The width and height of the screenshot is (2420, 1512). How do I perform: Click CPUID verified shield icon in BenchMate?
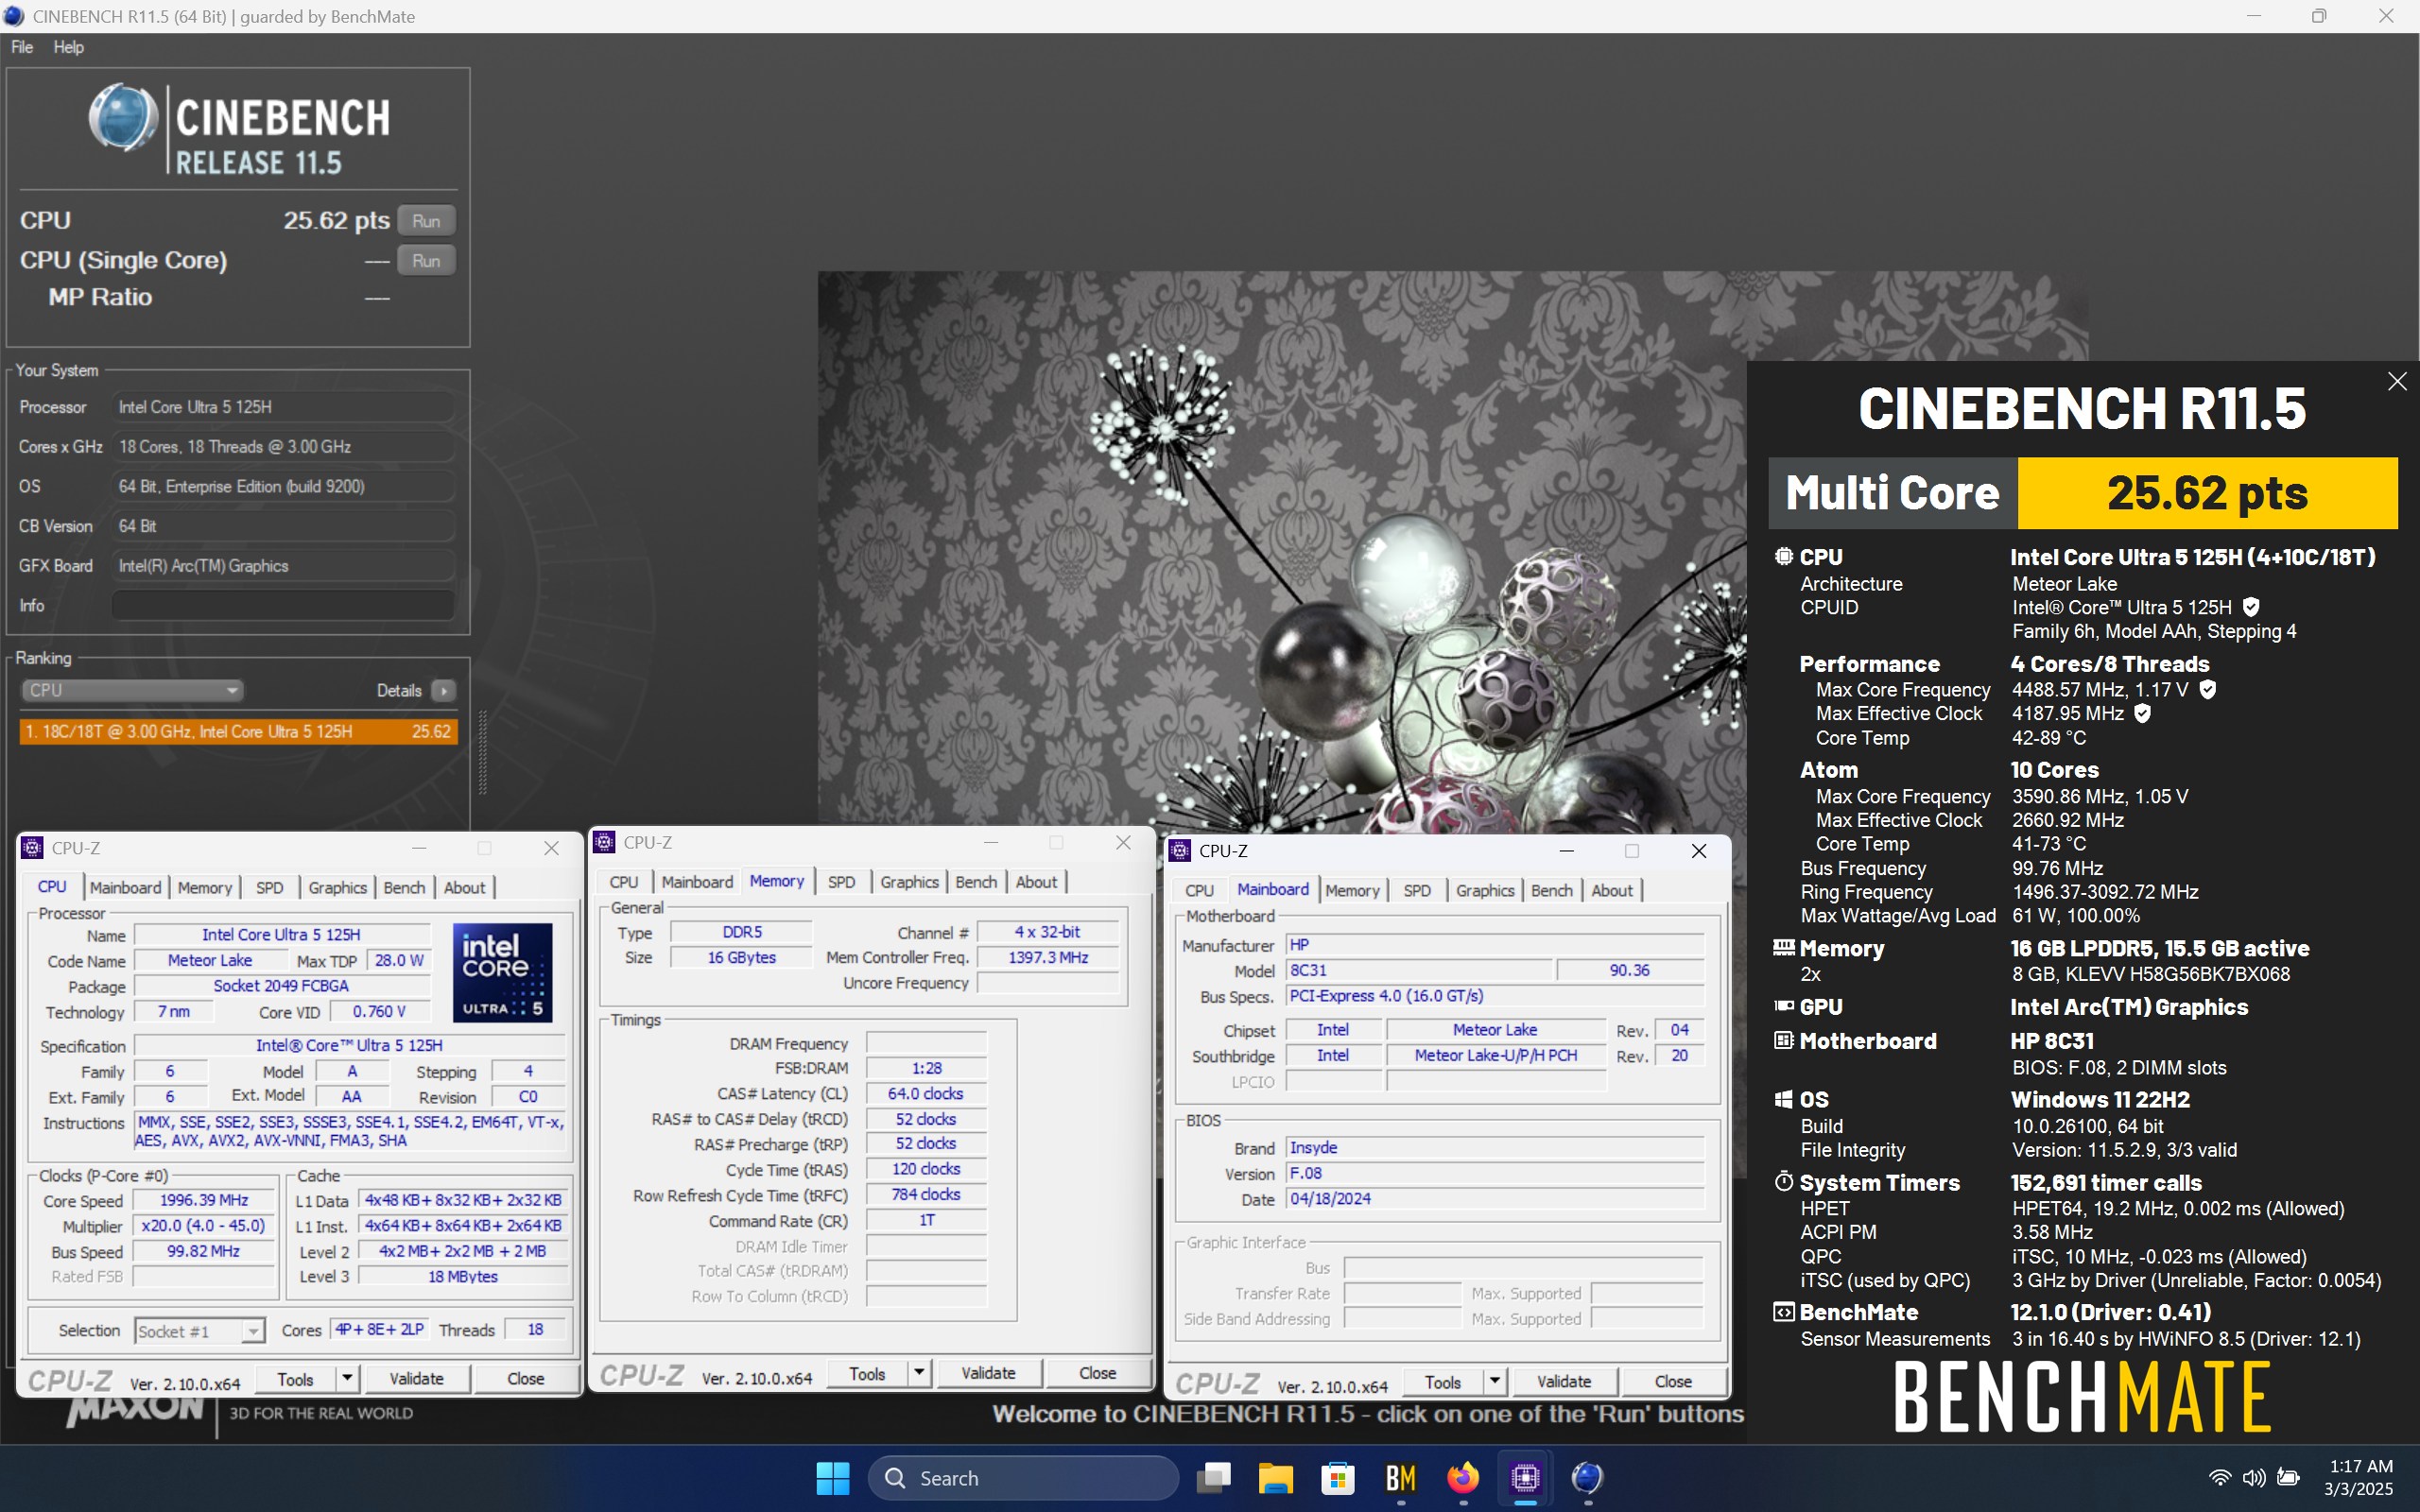(x=2251, y=607)
